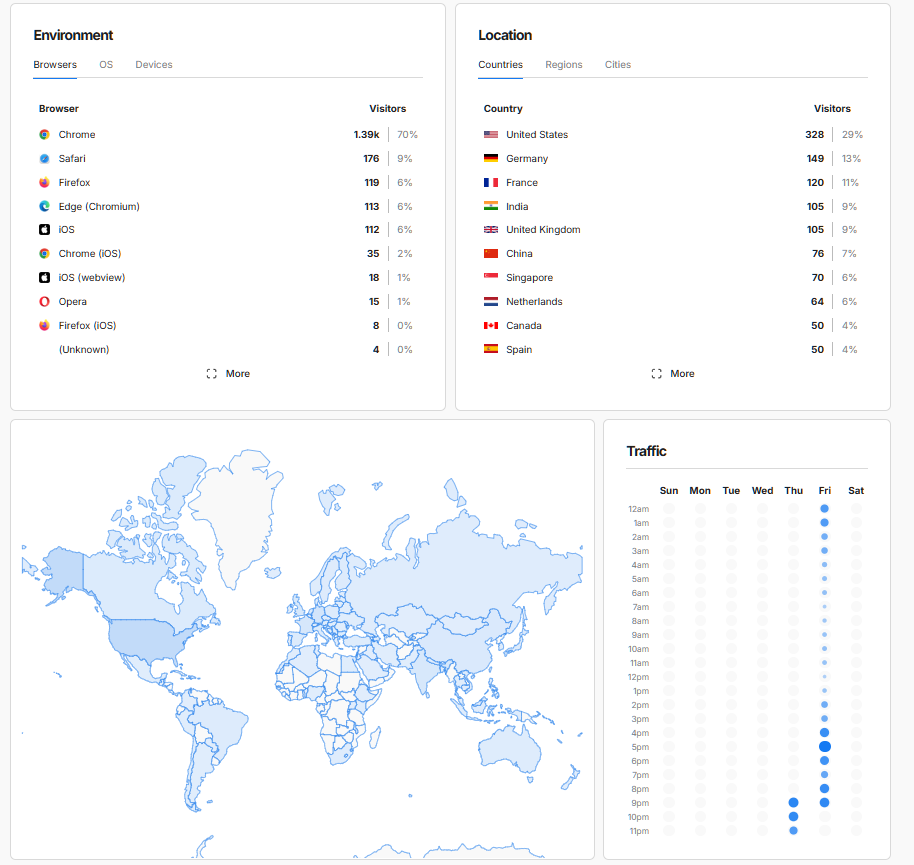Select the United Kingdom country row
The image size is (914, 865).
click(543, 230)
